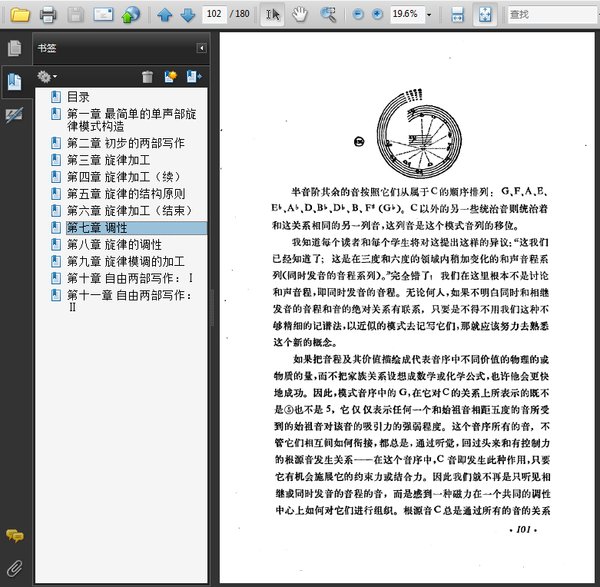Click the email envelope icon
The image size is (600, 587).
(103, 15)
